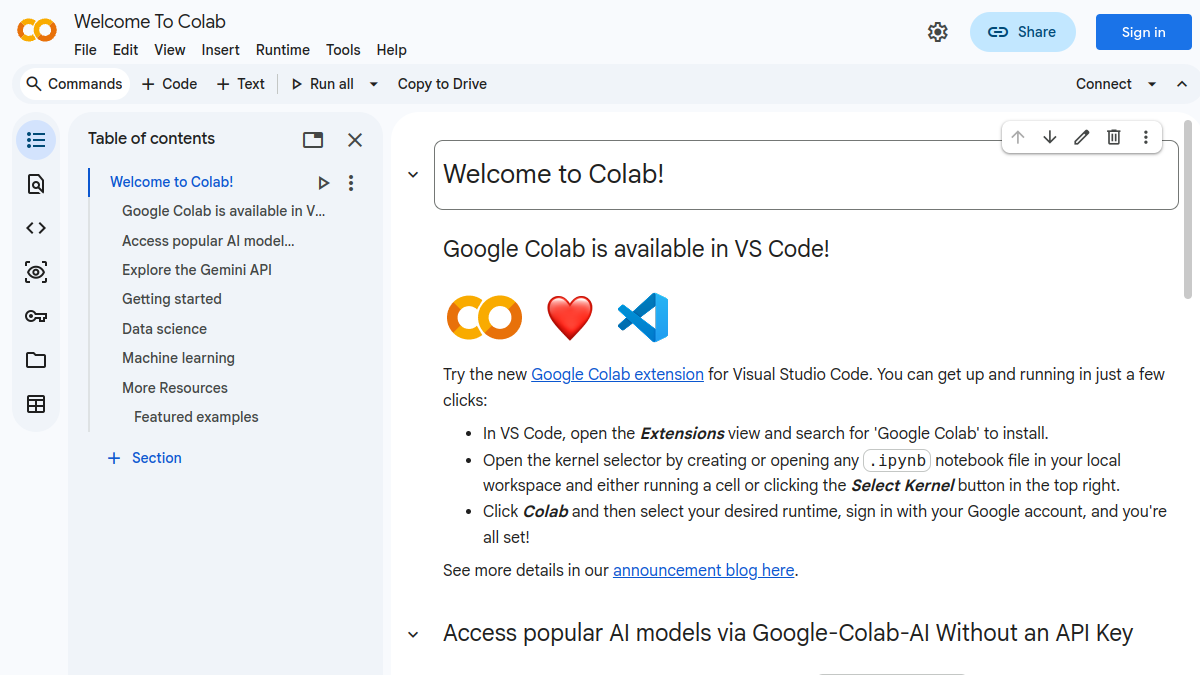Click Copy to Drive

(442, 84)
